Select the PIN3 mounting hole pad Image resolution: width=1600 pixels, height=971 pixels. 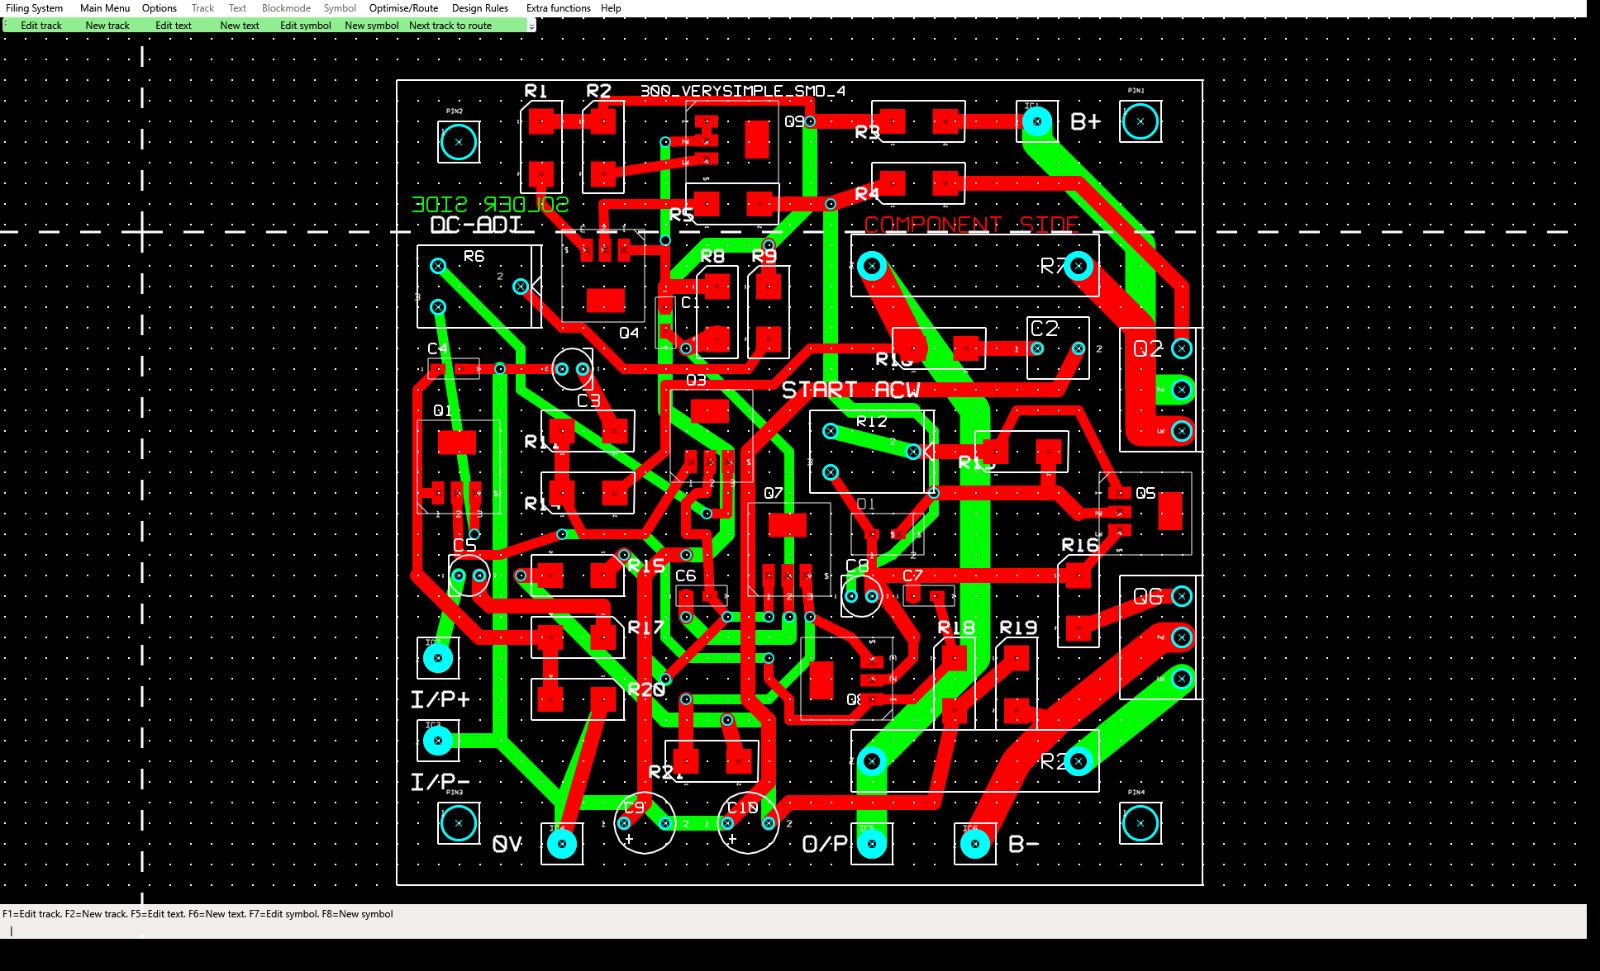pyautogui.click(x=458, y=824)
